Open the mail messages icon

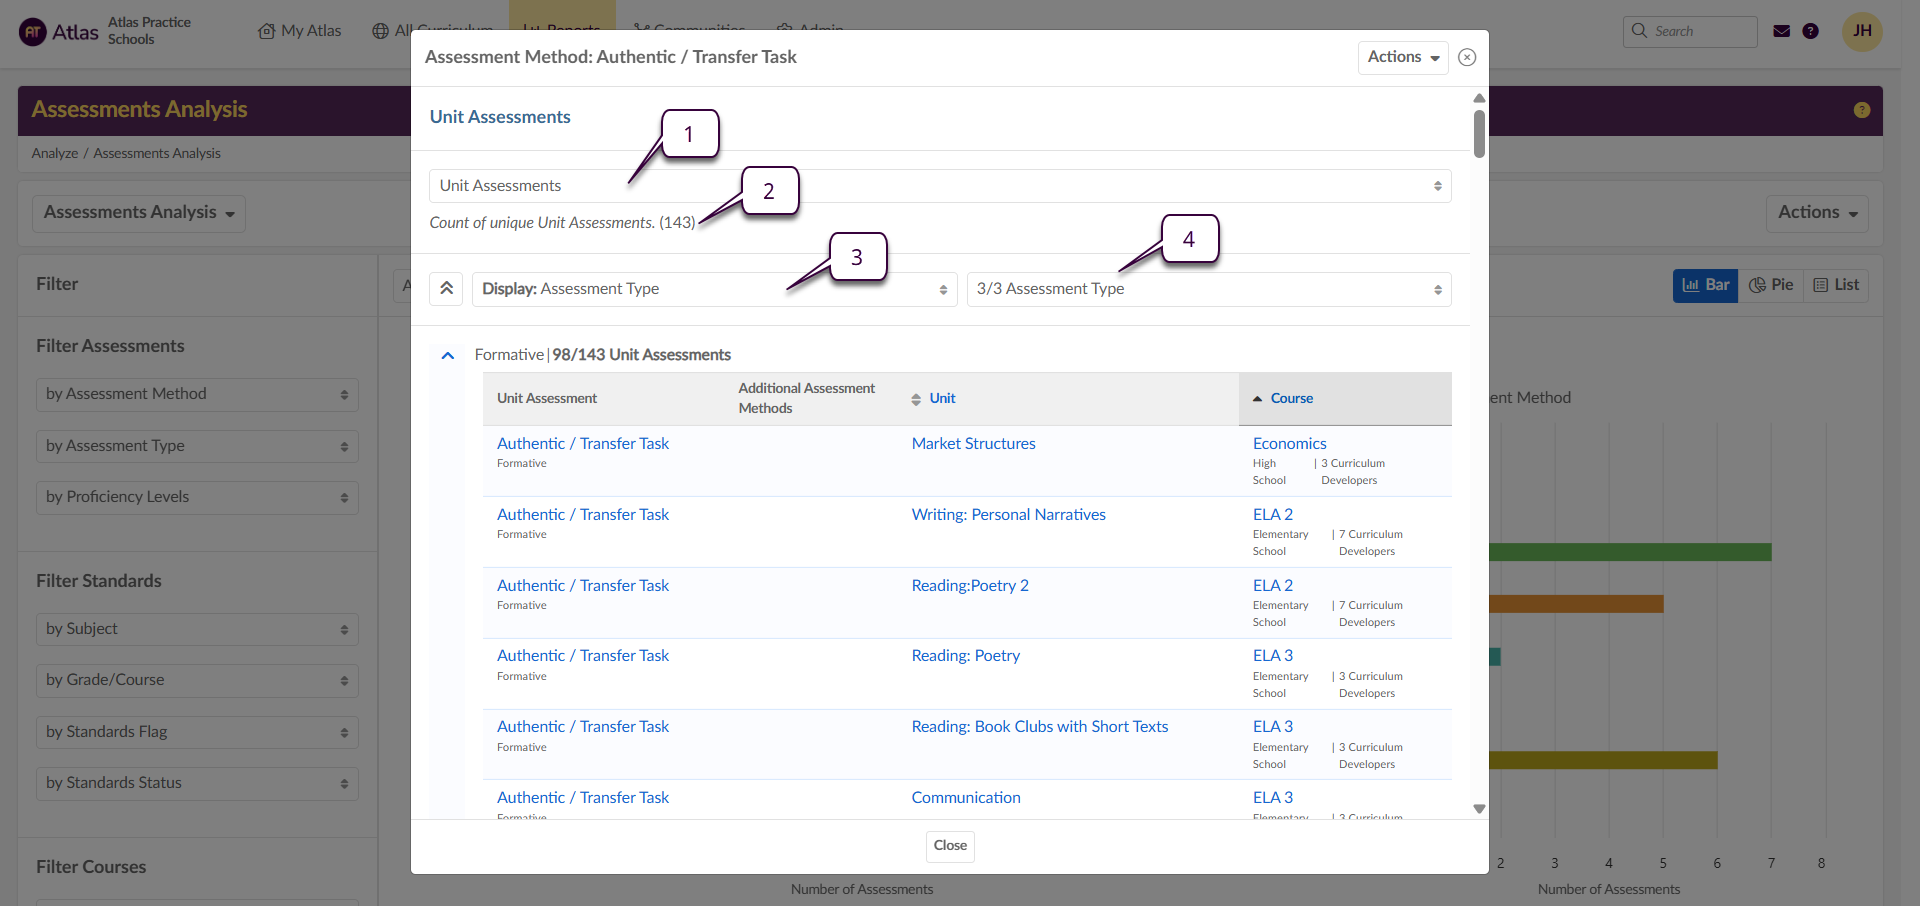1781,31
